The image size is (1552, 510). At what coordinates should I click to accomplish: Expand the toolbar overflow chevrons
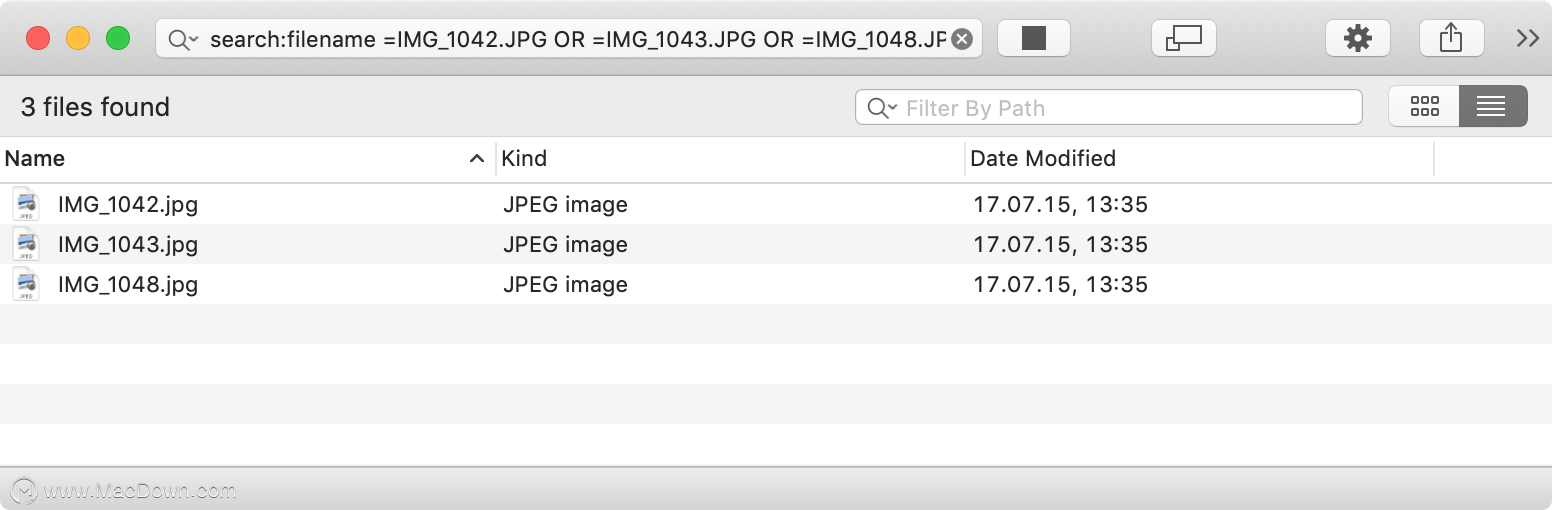pos(1527,38)
